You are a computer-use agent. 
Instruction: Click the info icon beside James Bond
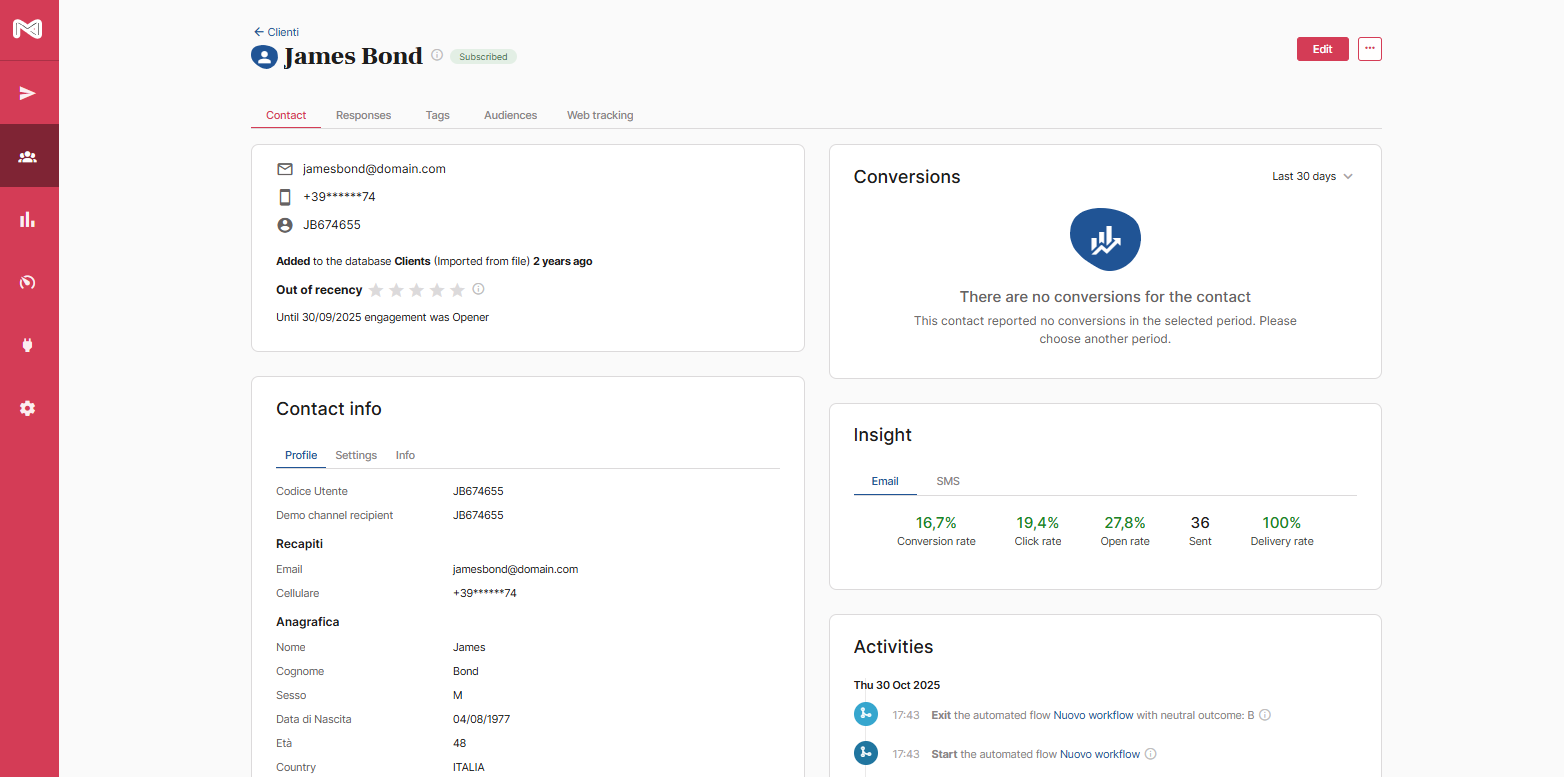pos(437,56)
